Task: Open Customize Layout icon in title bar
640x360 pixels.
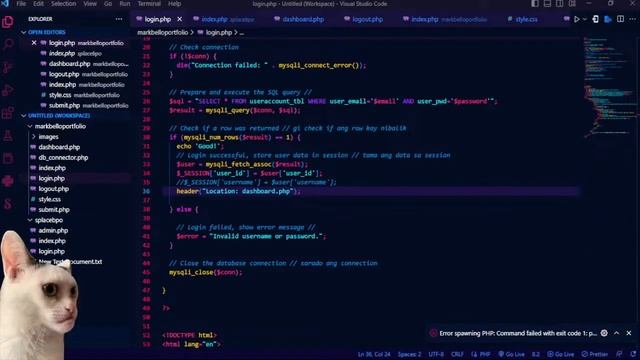Action: [572, 4]
